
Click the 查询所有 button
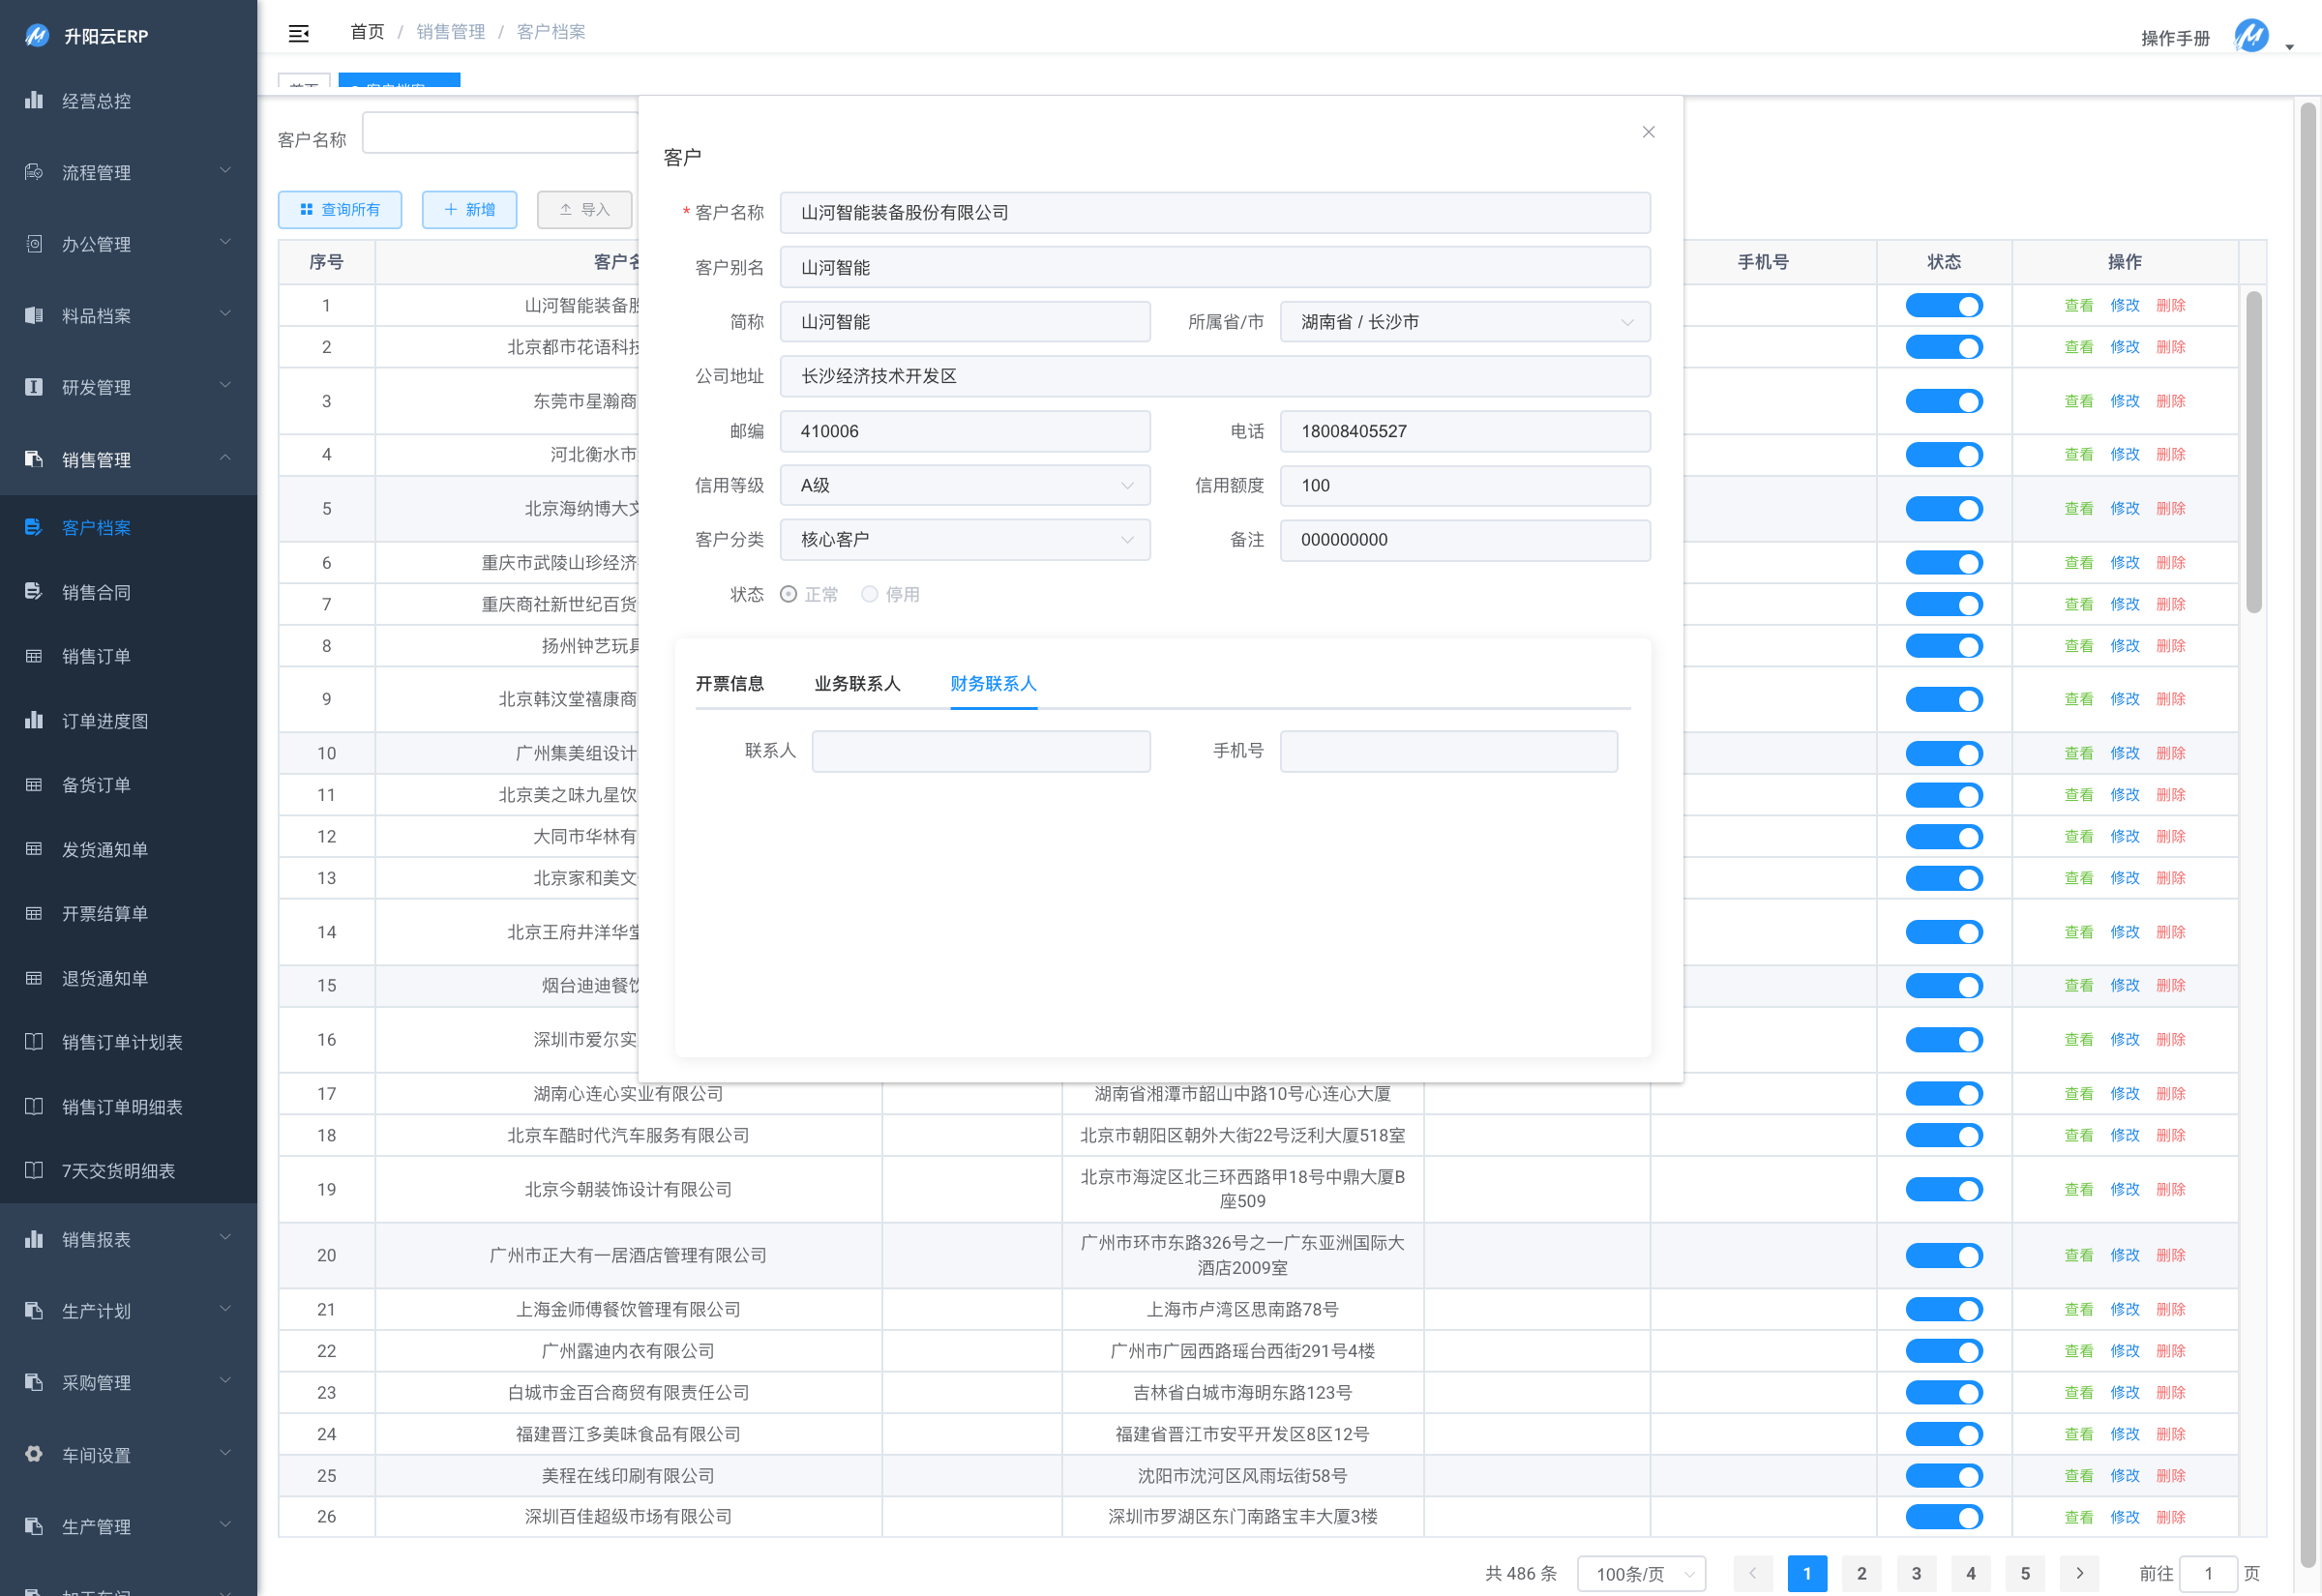coord(340,210)
